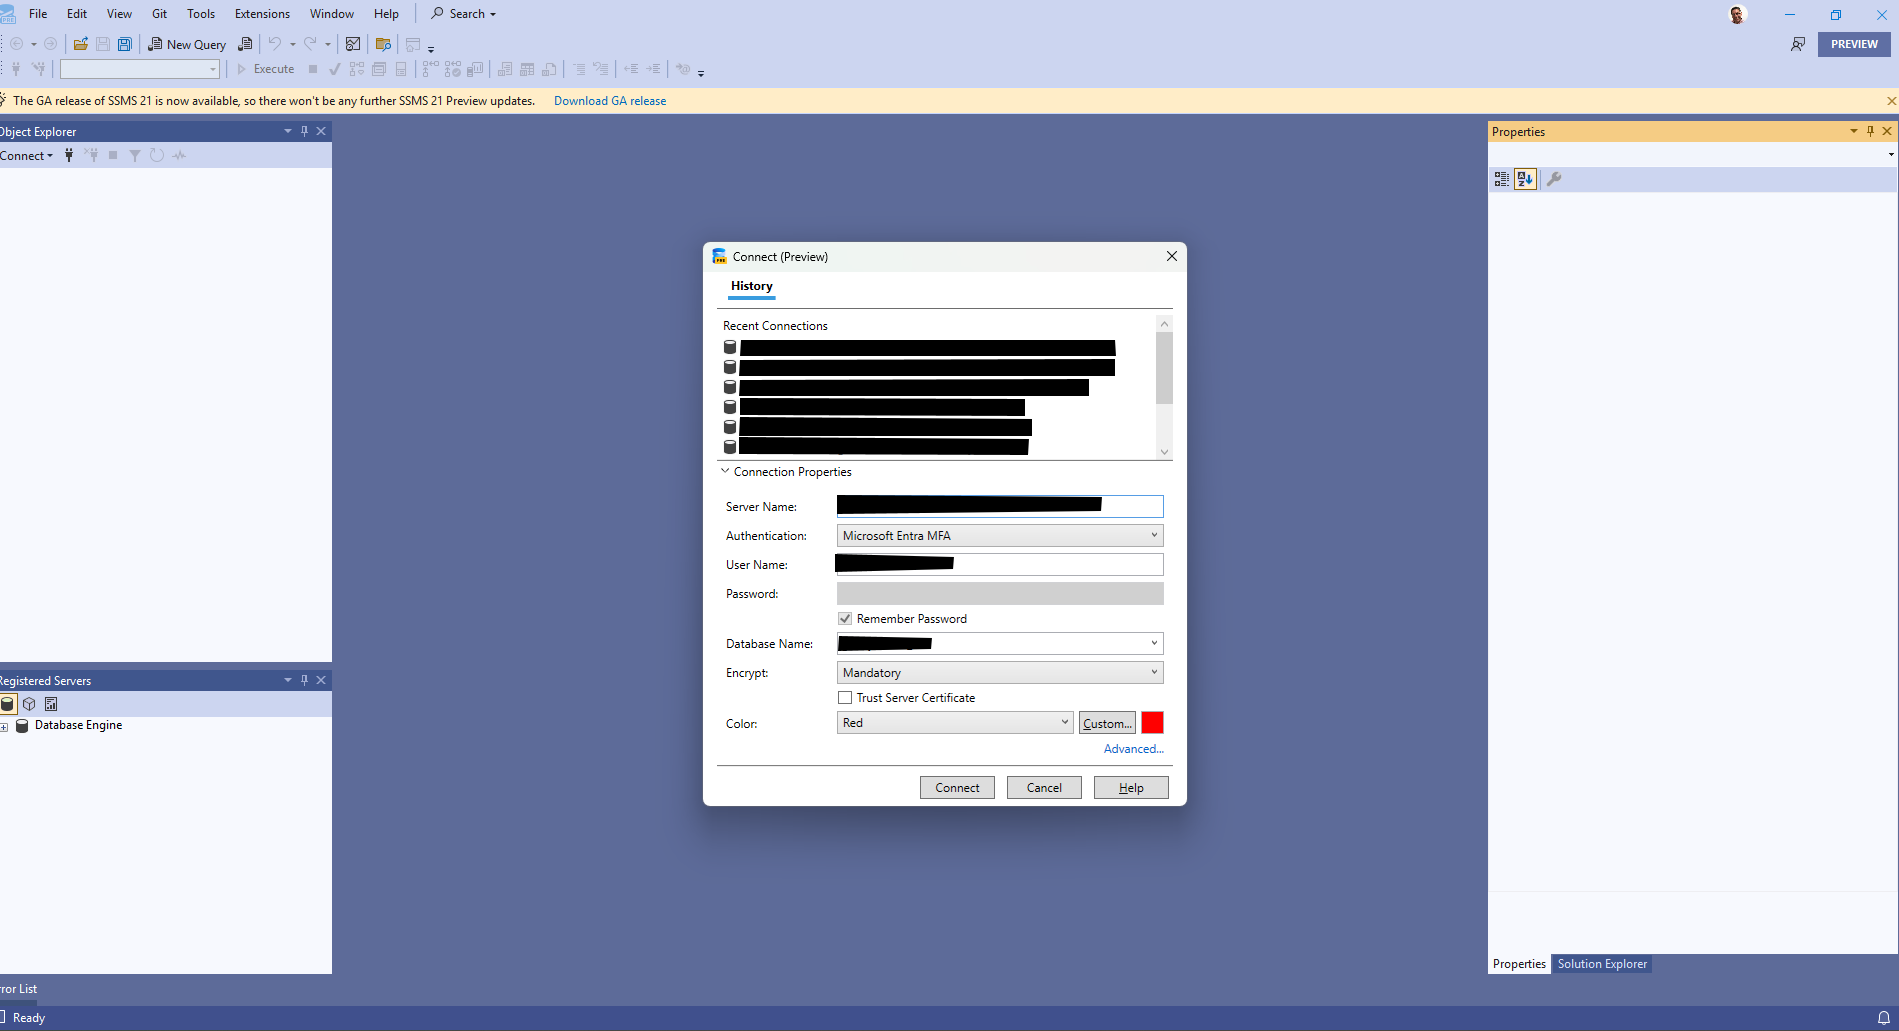1899x1031 pixels.
Task: Click the New Query toolbar button
Action: click(x=187, y=44)
